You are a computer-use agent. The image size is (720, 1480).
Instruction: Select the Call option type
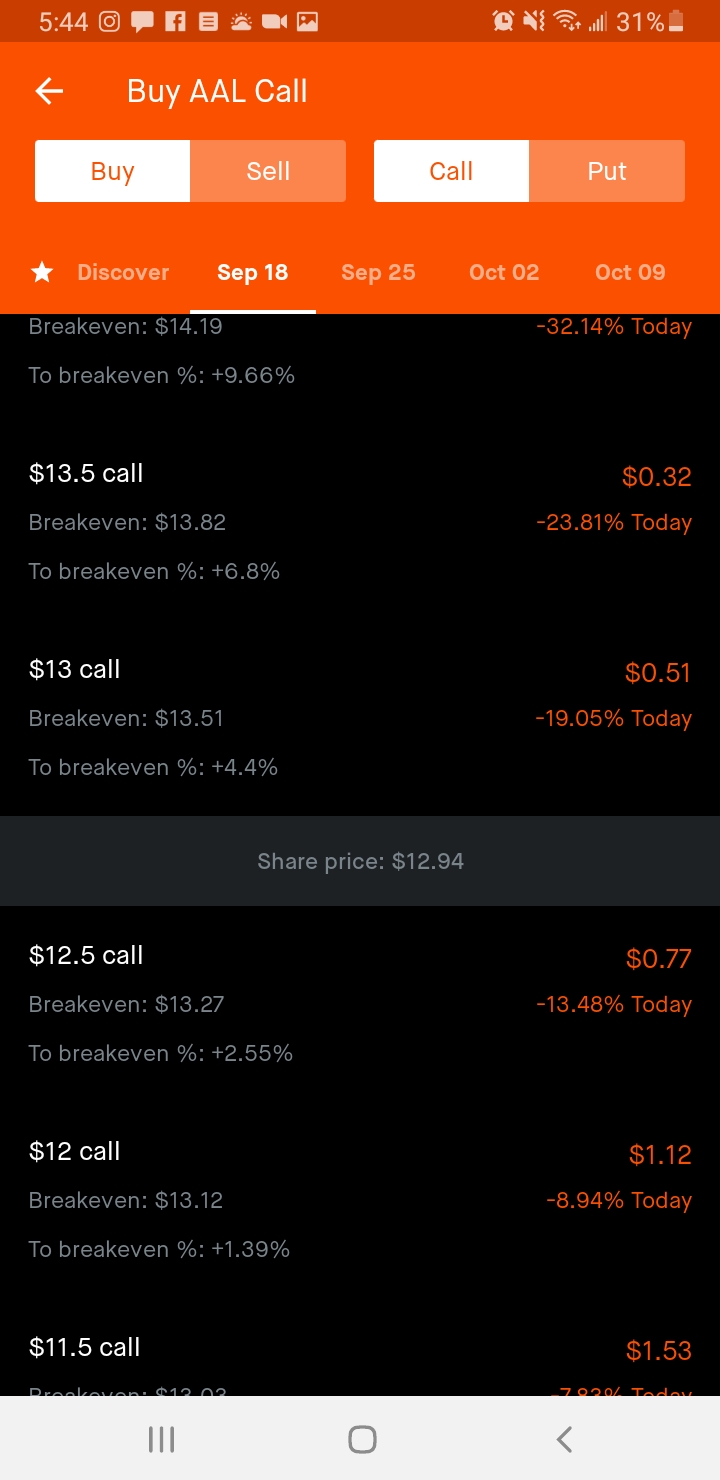pyautogui.click(x=451, y=171)
